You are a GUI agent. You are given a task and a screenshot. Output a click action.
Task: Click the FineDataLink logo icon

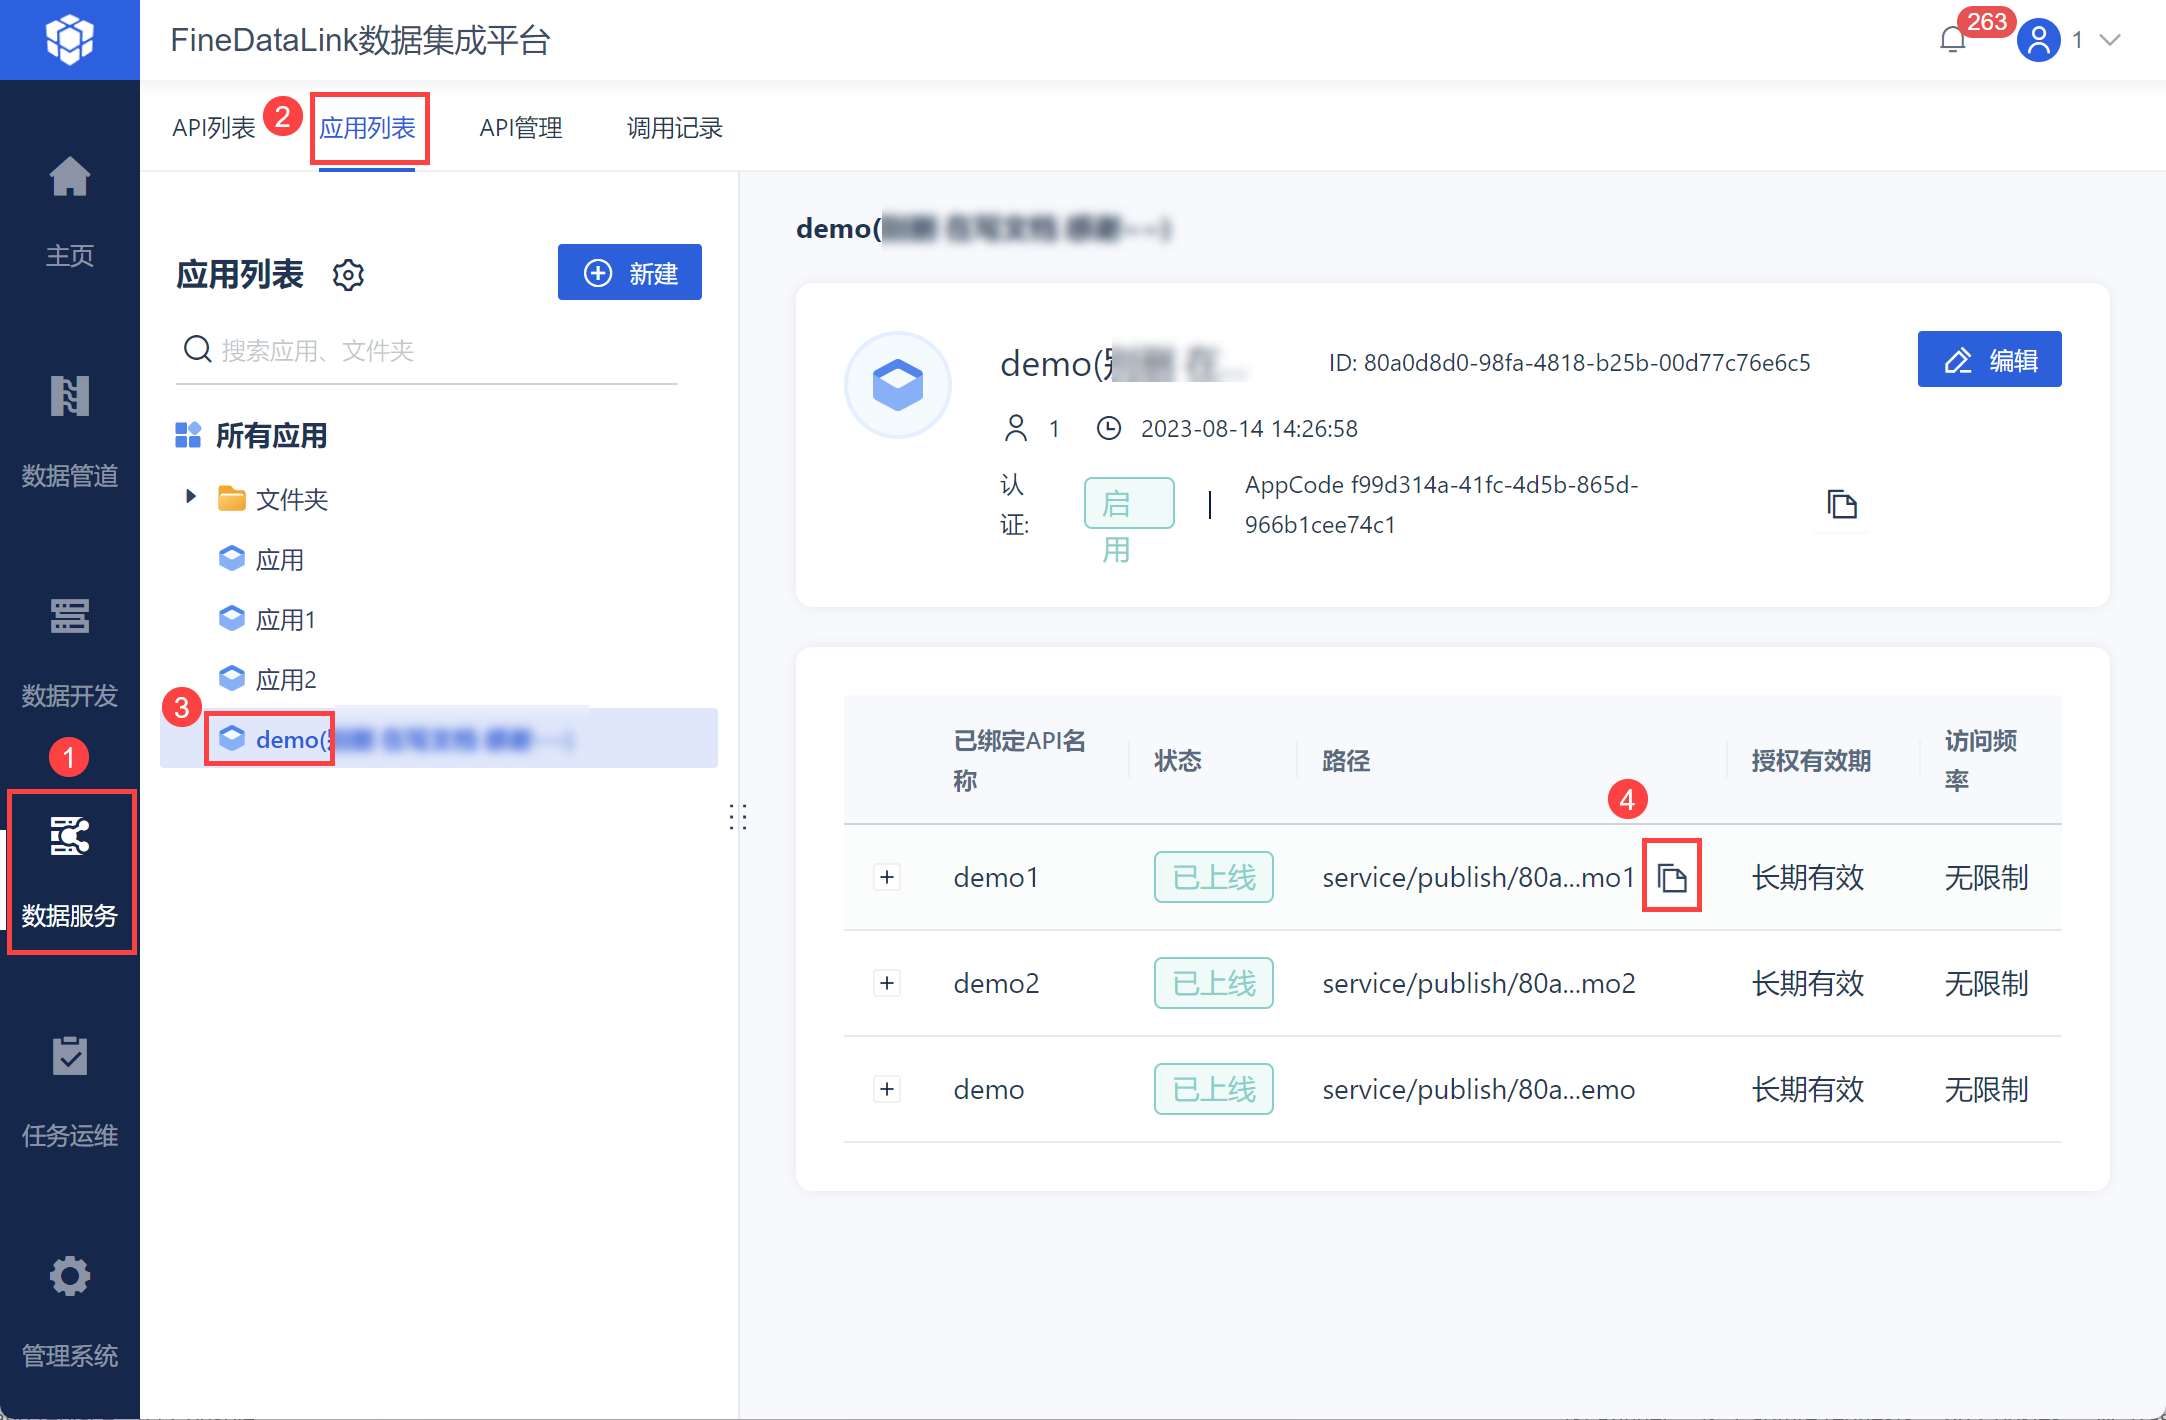tap(69, 40)
